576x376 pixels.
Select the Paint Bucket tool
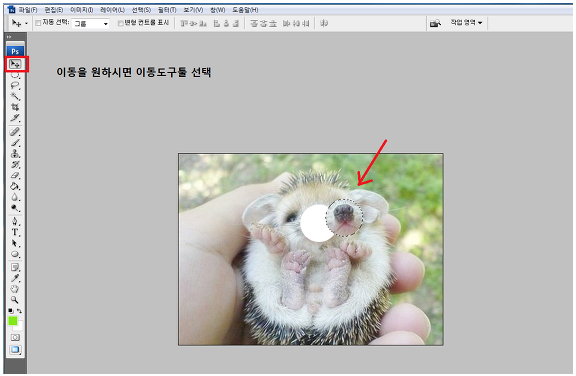click(15, 186)
